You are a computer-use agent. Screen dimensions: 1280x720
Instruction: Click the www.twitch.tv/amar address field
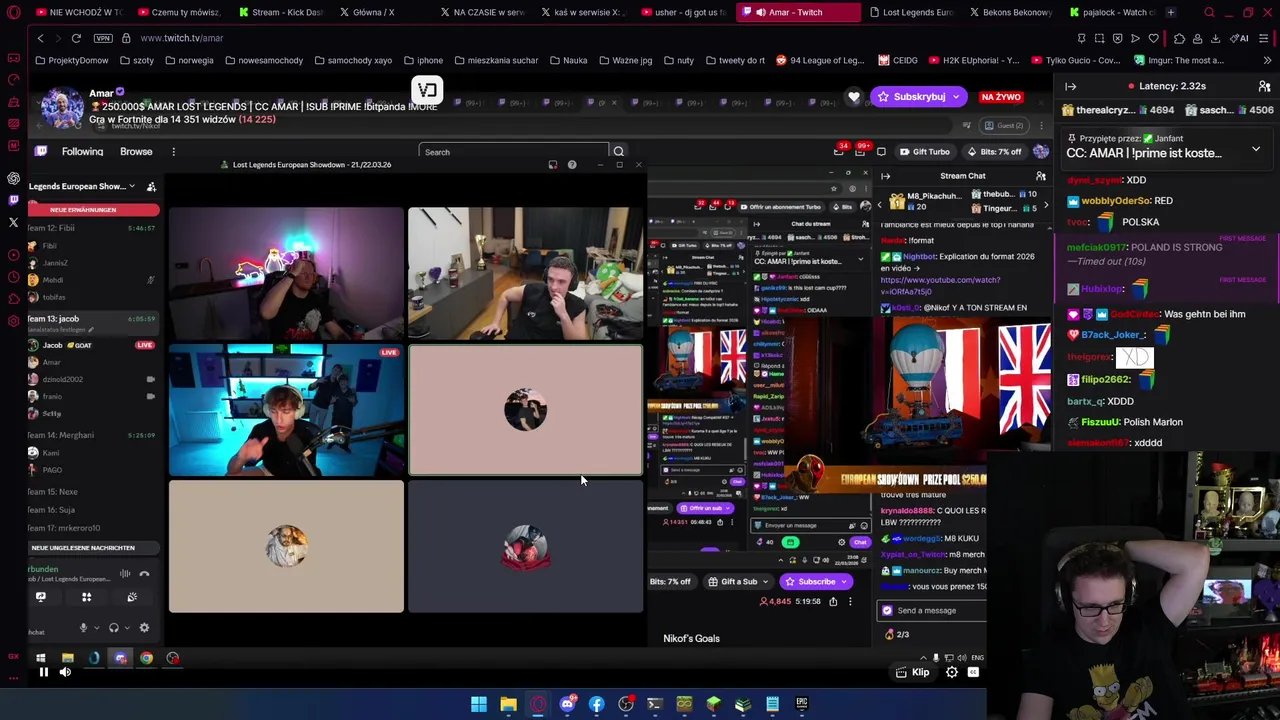tap(182, 38)
